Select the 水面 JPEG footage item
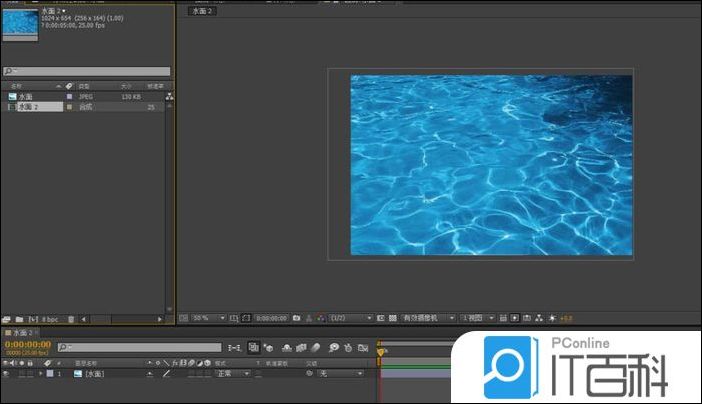The image size is (702, 404). point(26,97)
